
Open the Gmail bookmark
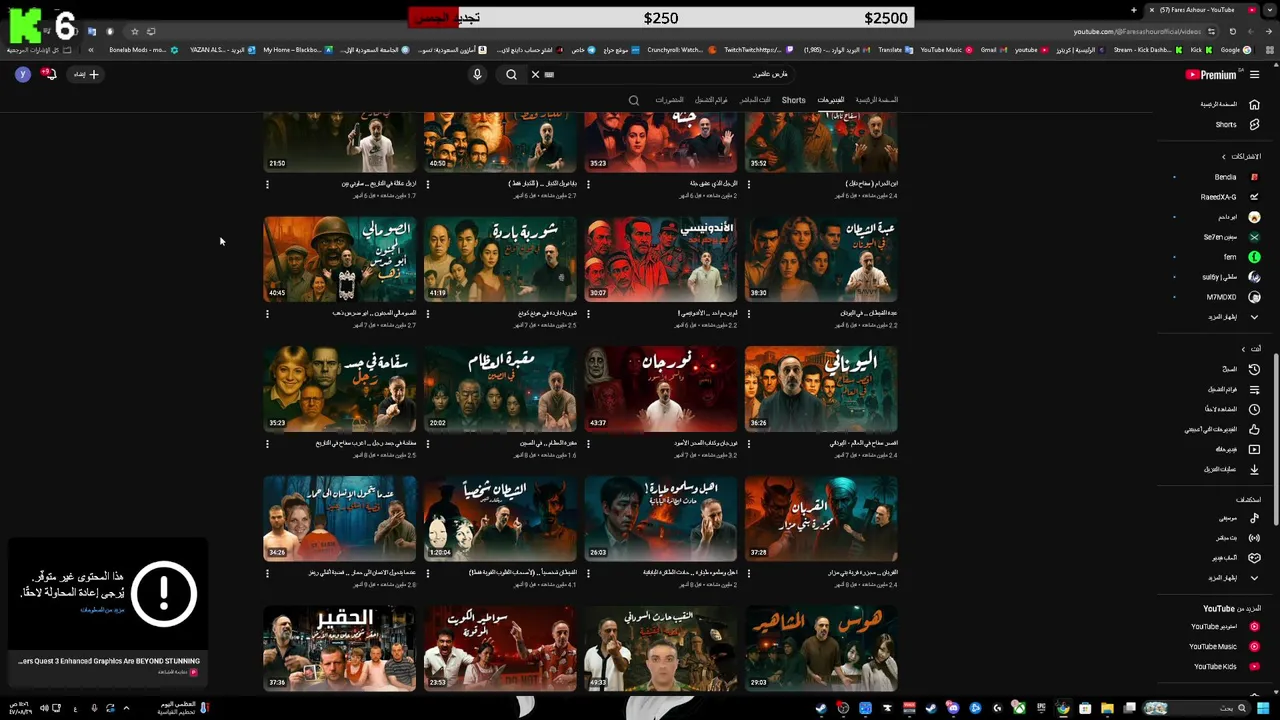(992, 50)
